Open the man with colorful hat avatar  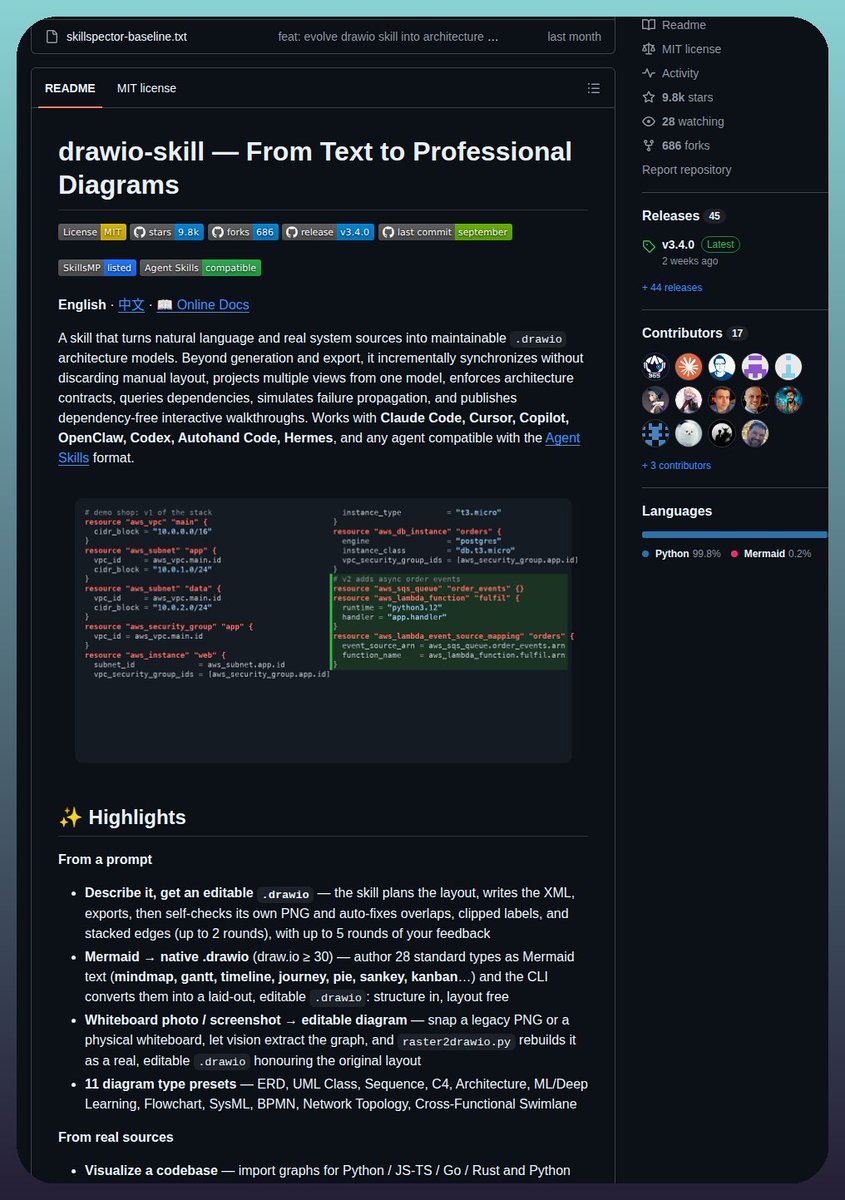click(789, 400)
